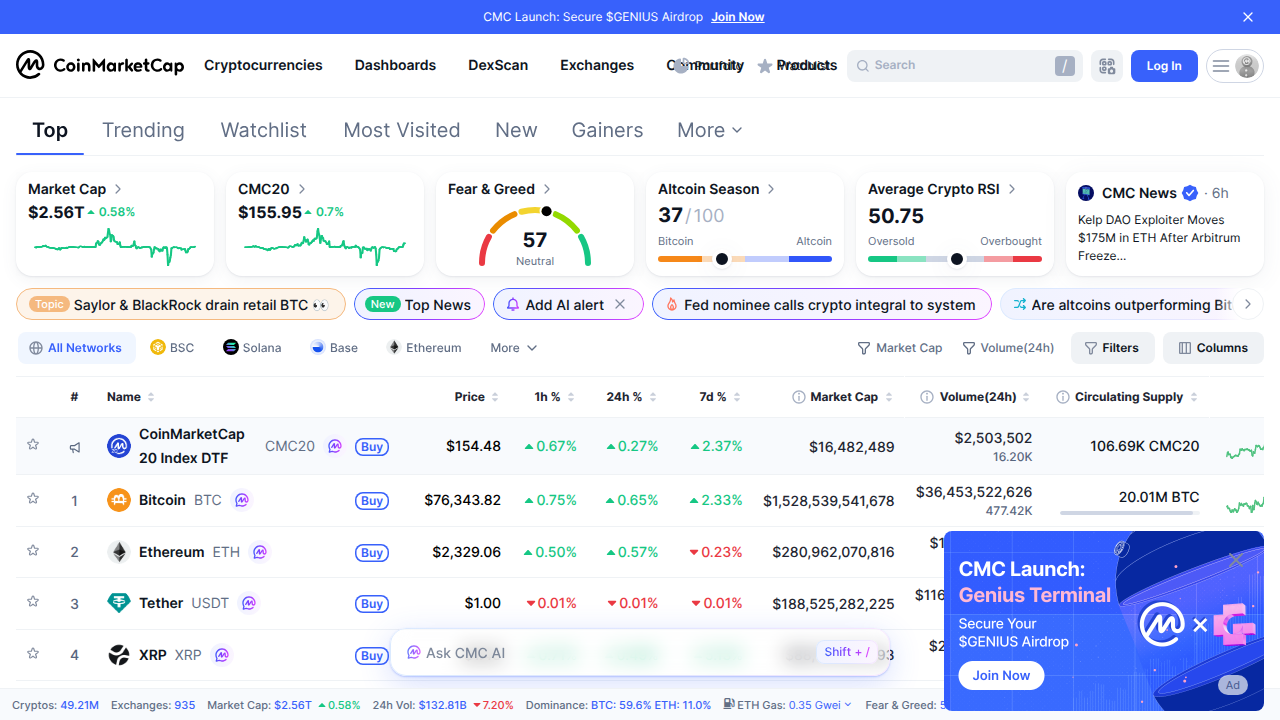Open the Columns customization panel
This screenshot has height=720, width=1280.
pos(1213,347)
